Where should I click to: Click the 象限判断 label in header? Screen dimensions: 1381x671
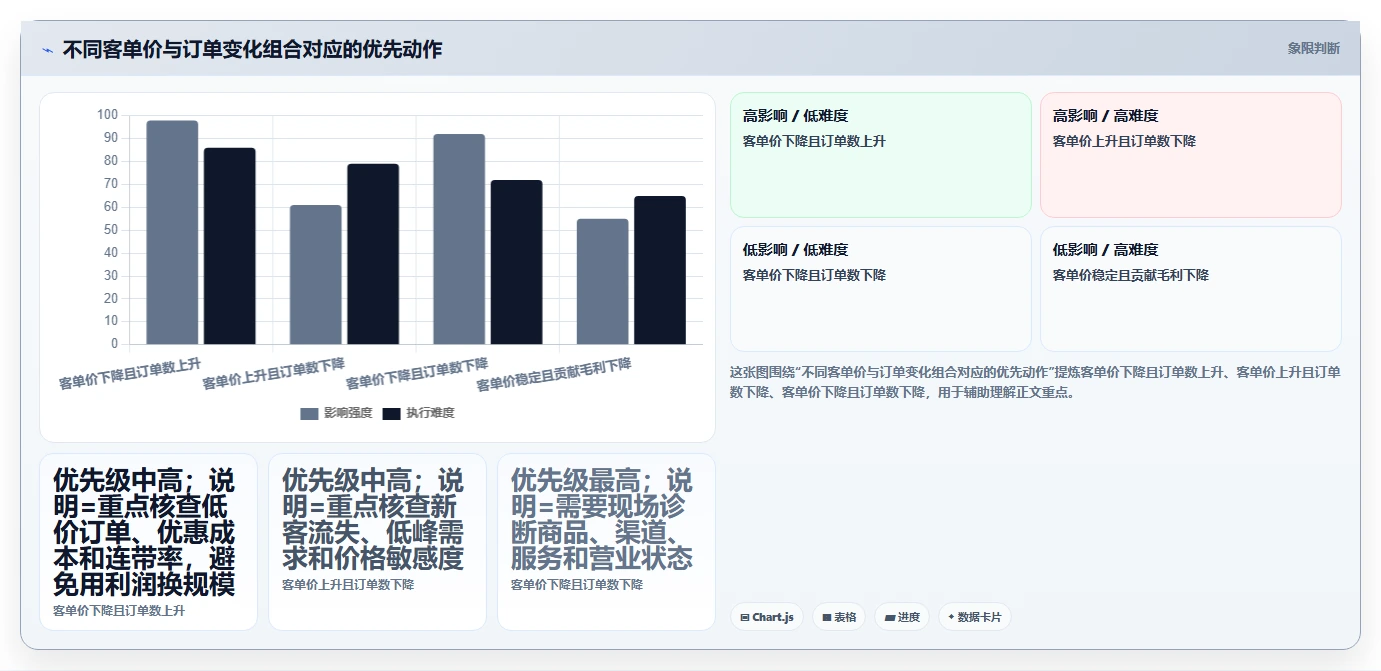(x=1313, y=48)
